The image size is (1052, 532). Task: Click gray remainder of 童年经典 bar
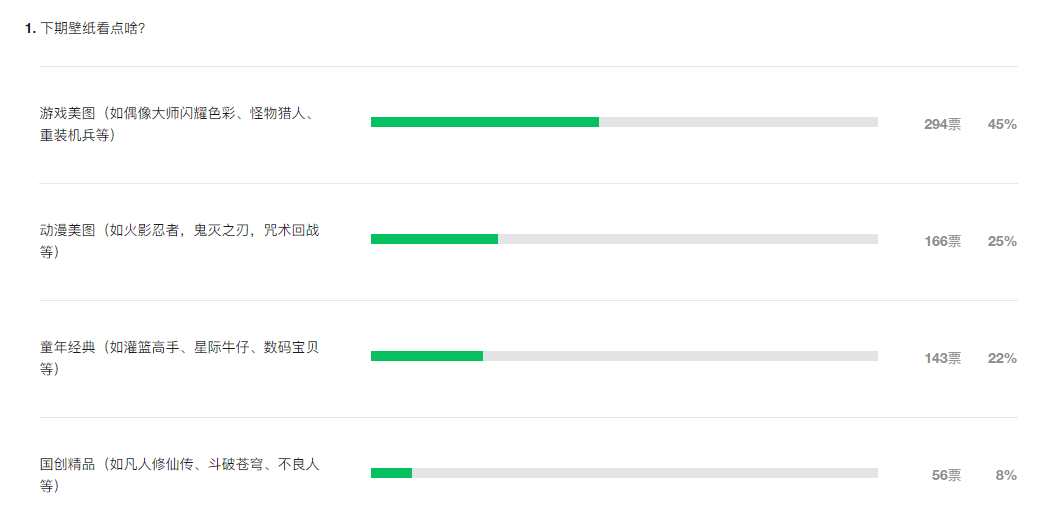pos(680,356)
